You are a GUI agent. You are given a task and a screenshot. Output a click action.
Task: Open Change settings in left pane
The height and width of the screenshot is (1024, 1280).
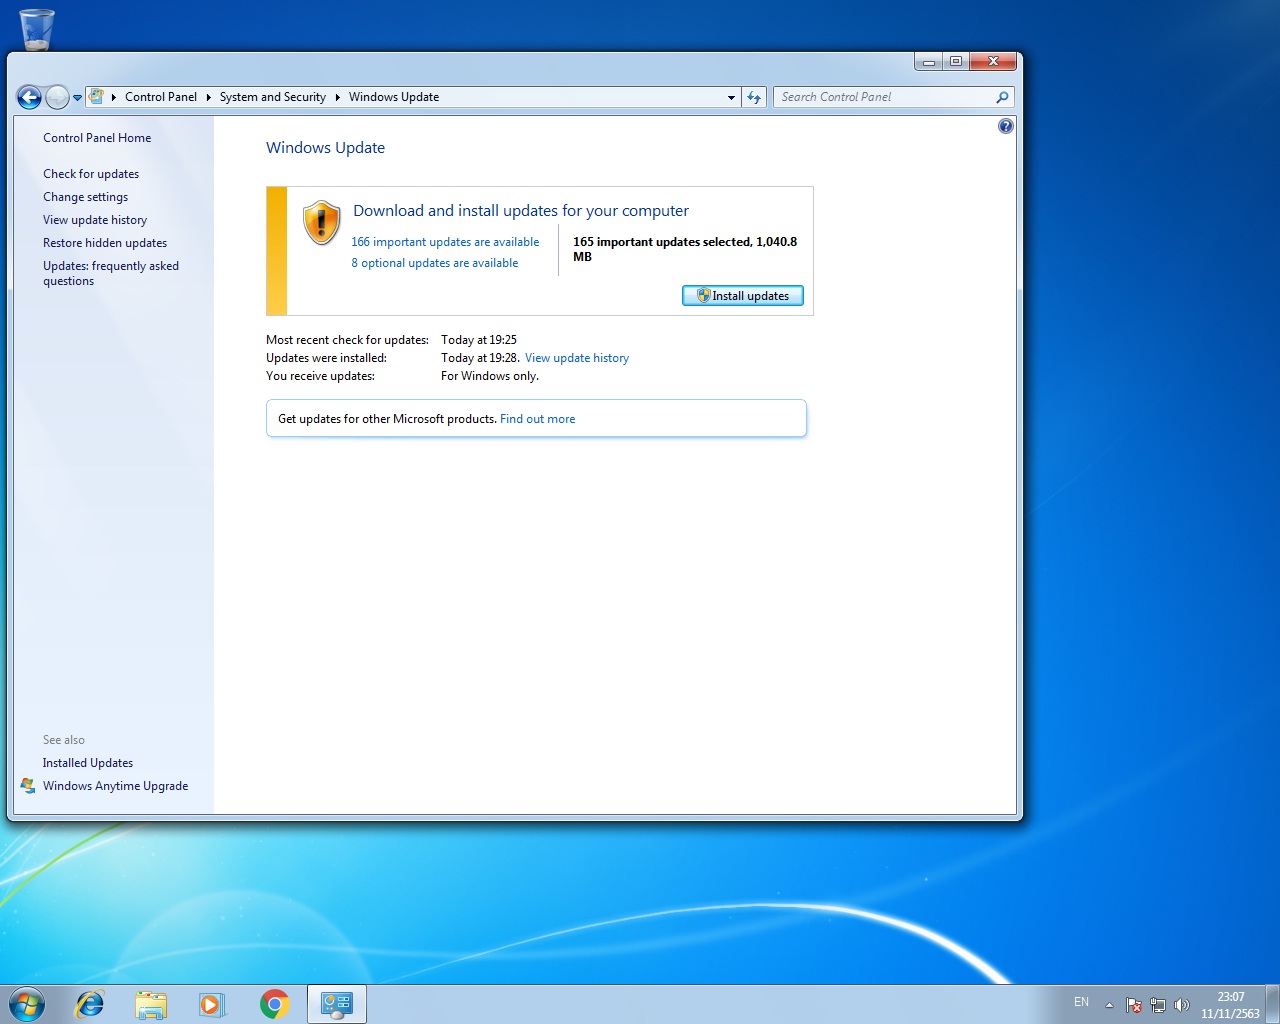point(85,197)
